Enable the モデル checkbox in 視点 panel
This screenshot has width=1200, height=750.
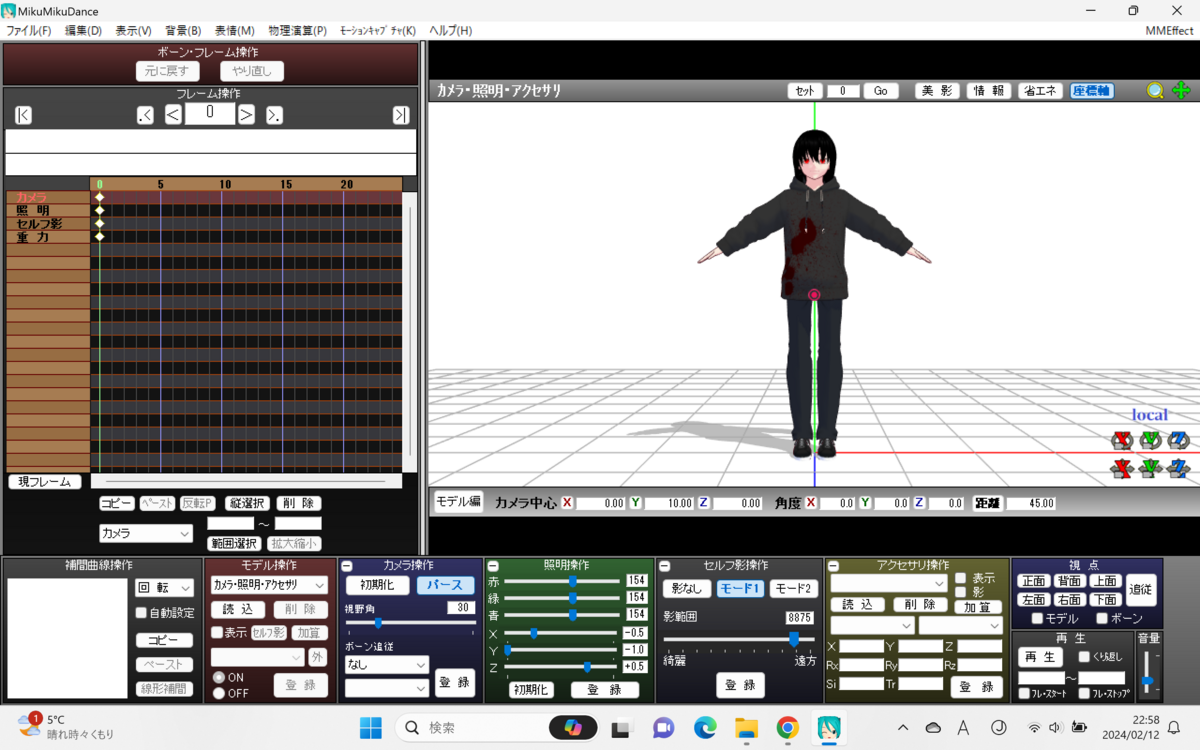tap(1037, 619)
